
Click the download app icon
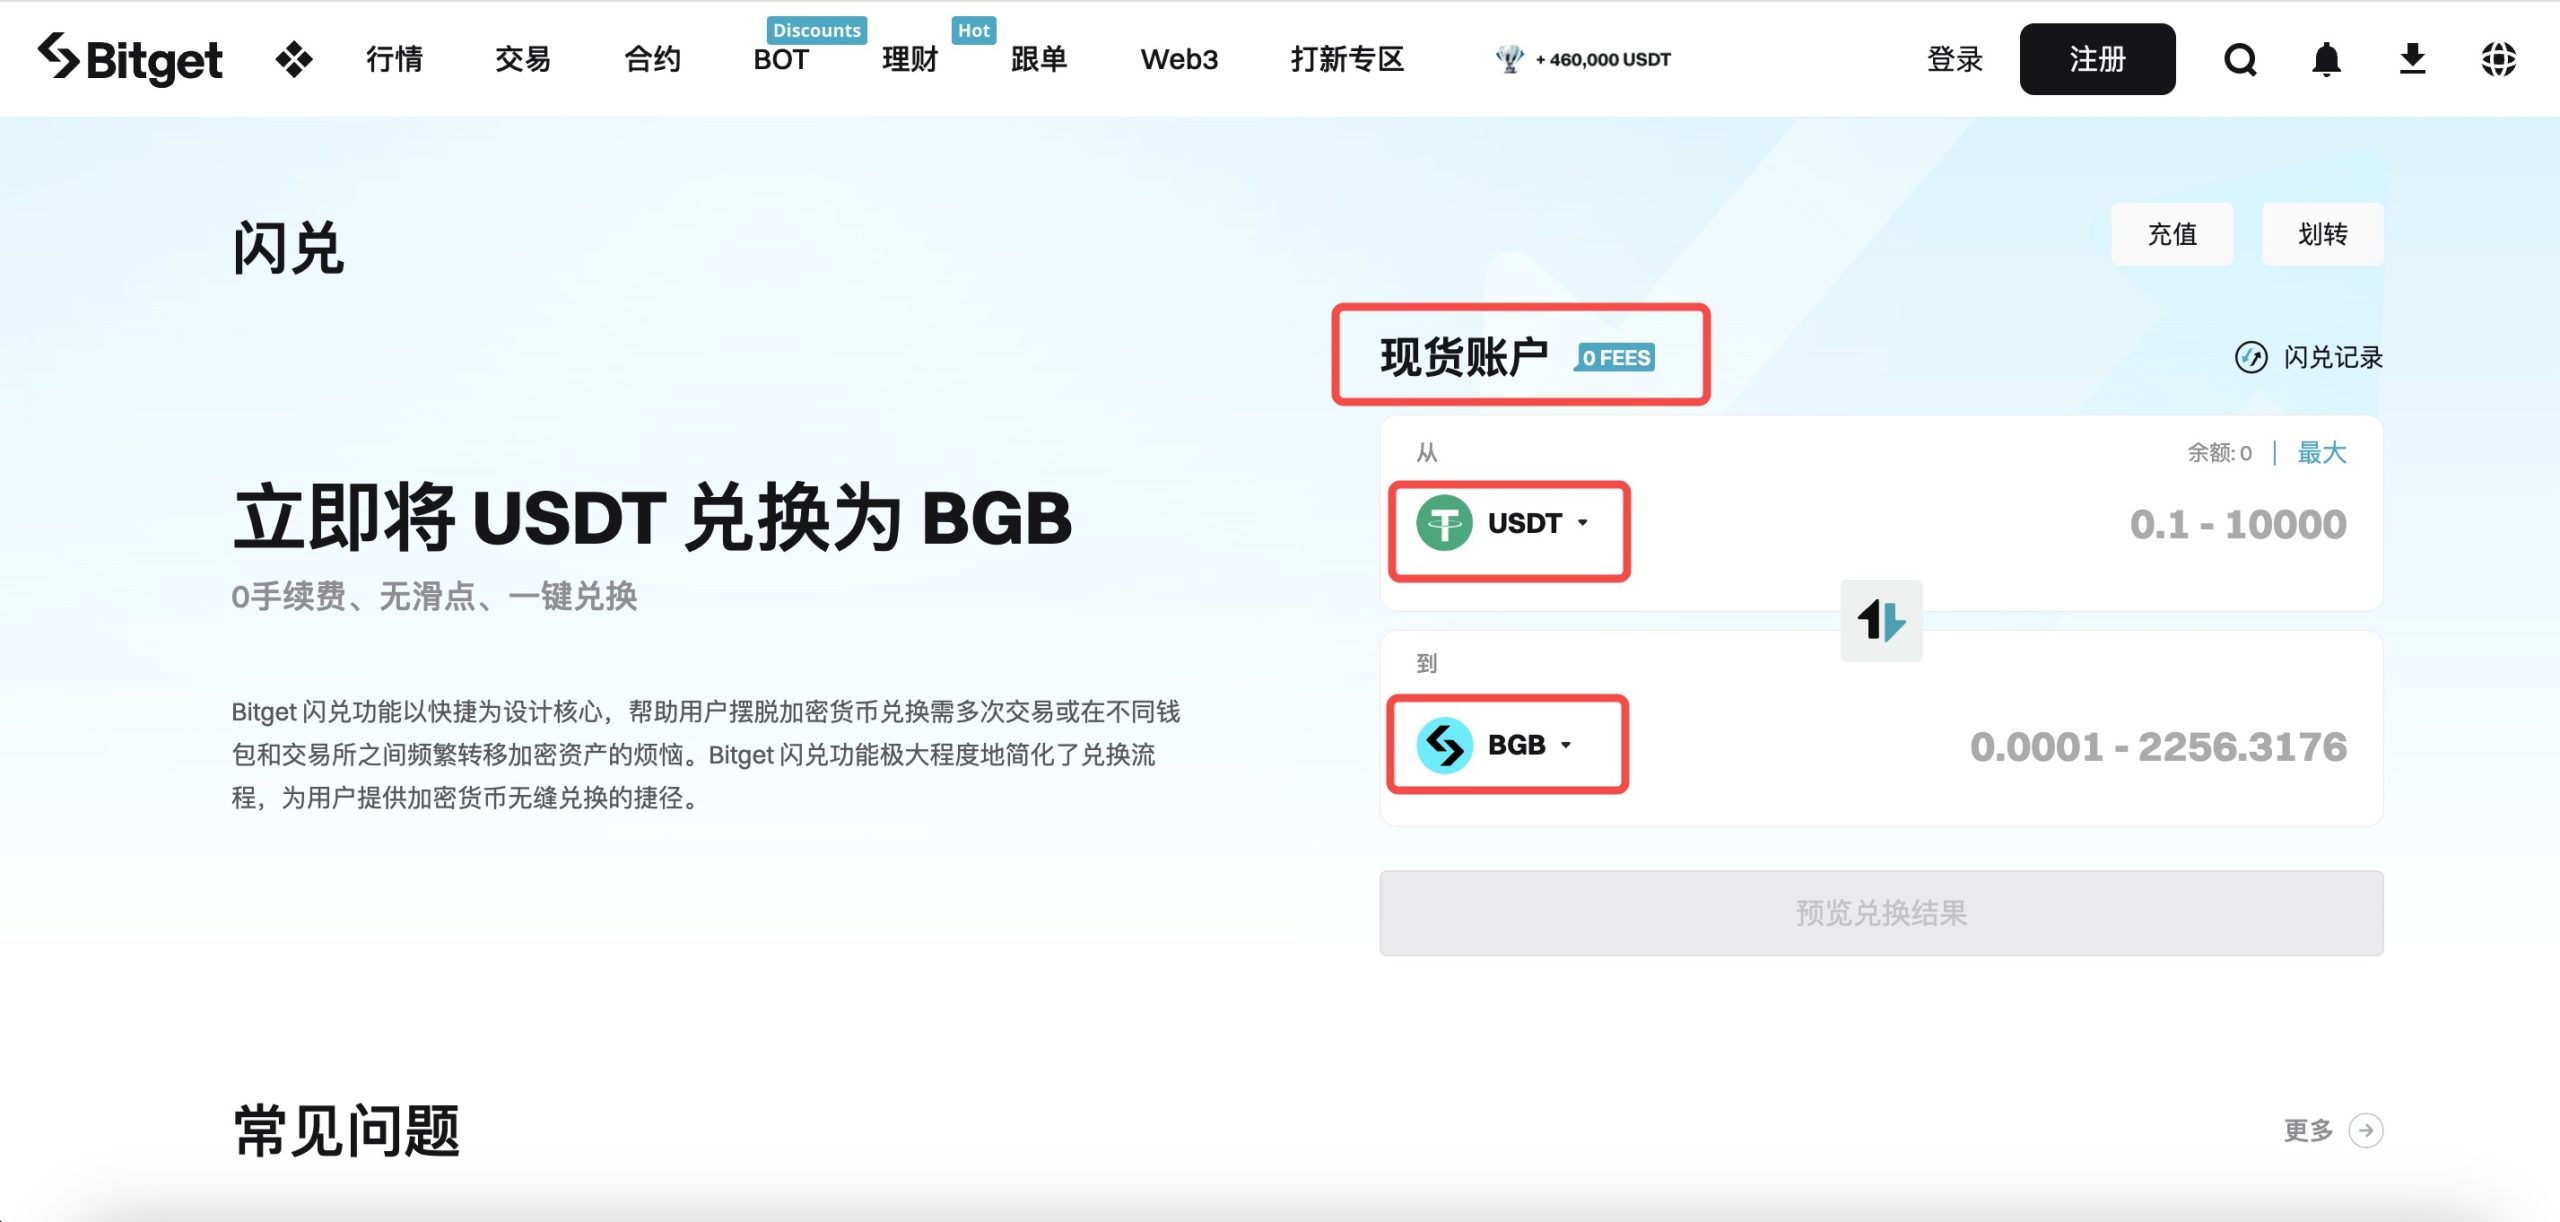click(2412, 60)
